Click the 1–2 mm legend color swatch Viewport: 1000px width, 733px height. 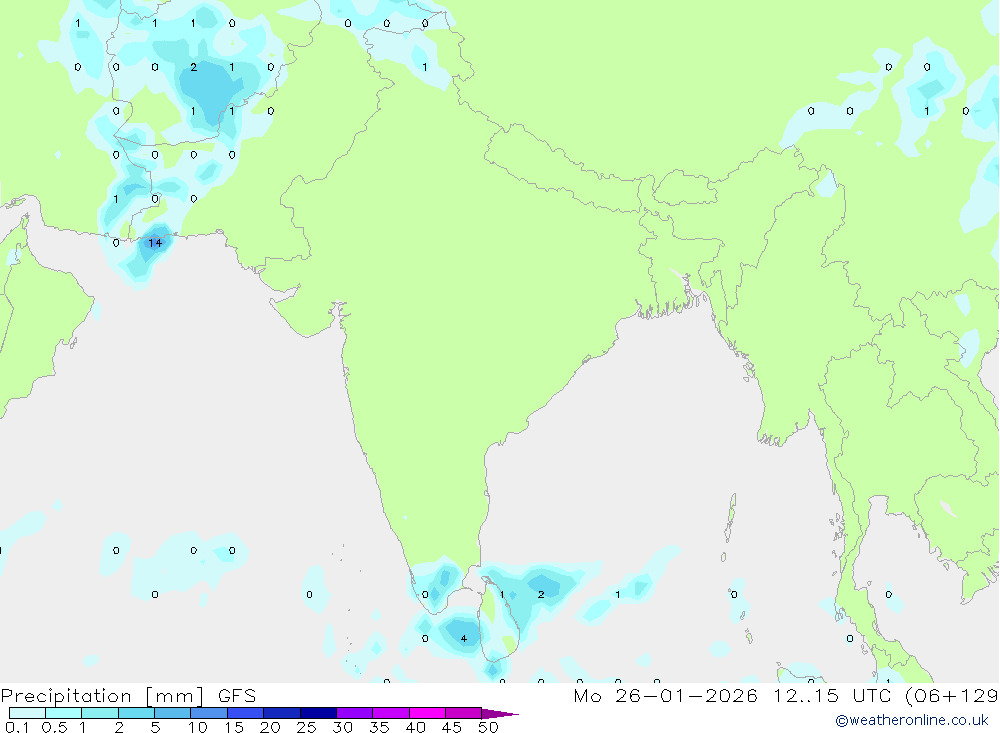(99, 713)
